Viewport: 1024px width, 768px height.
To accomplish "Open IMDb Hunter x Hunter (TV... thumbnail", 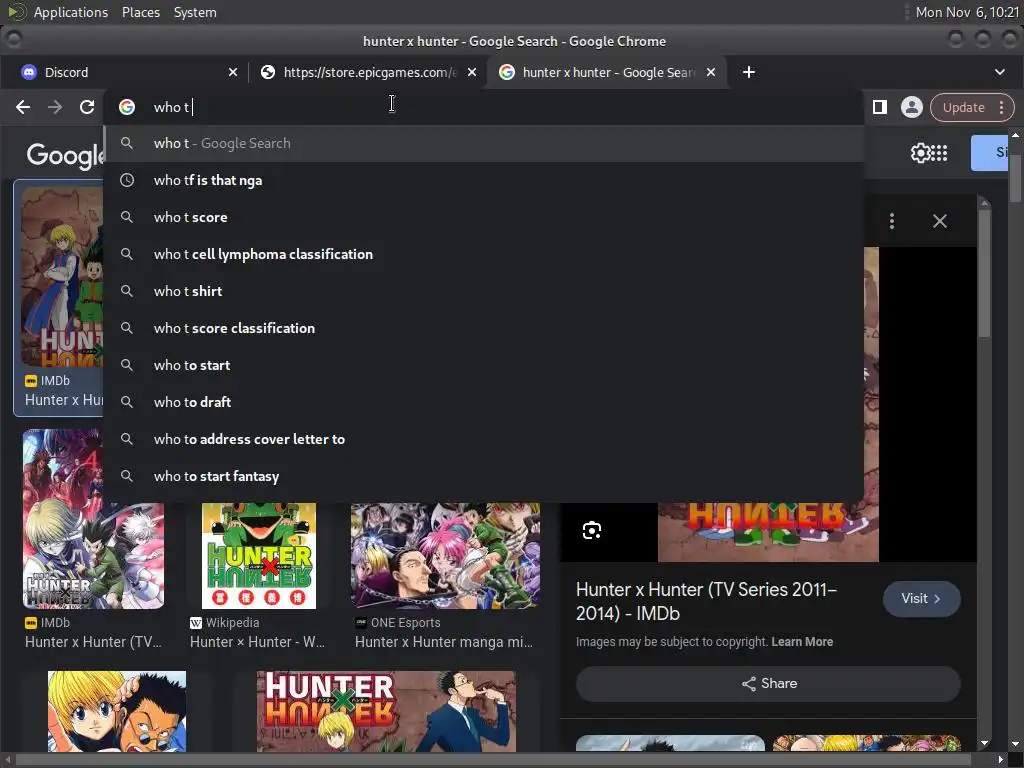I will coord(93,520).
